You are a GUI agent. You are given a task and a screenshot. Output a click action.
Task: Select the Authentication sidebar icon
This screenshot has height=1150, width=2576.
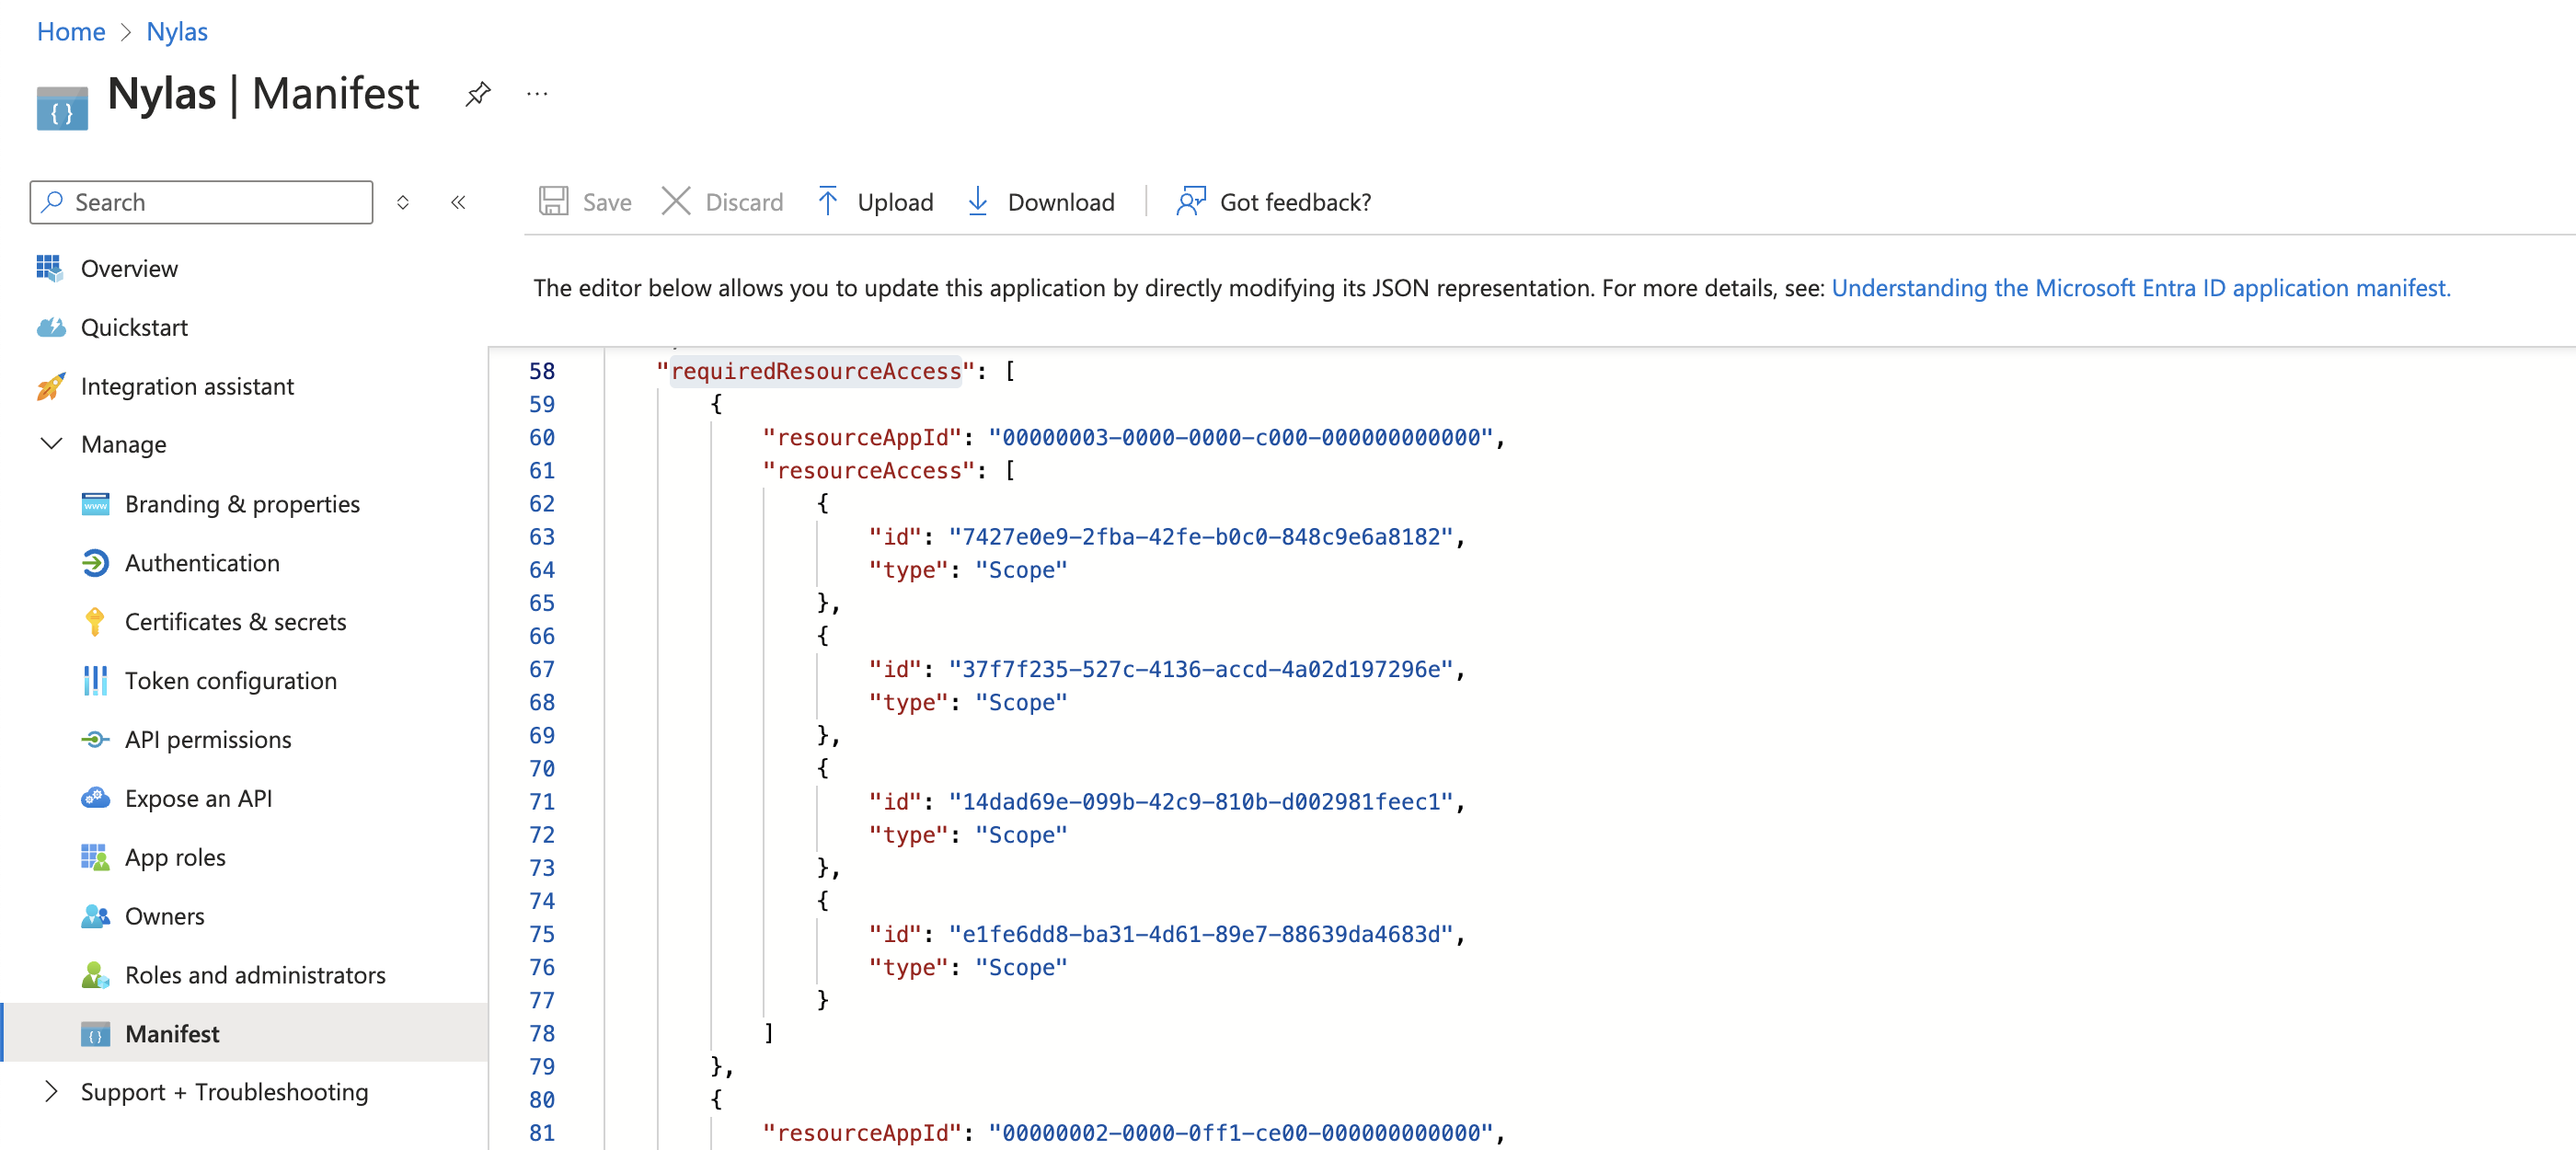[x=95, y=563]
